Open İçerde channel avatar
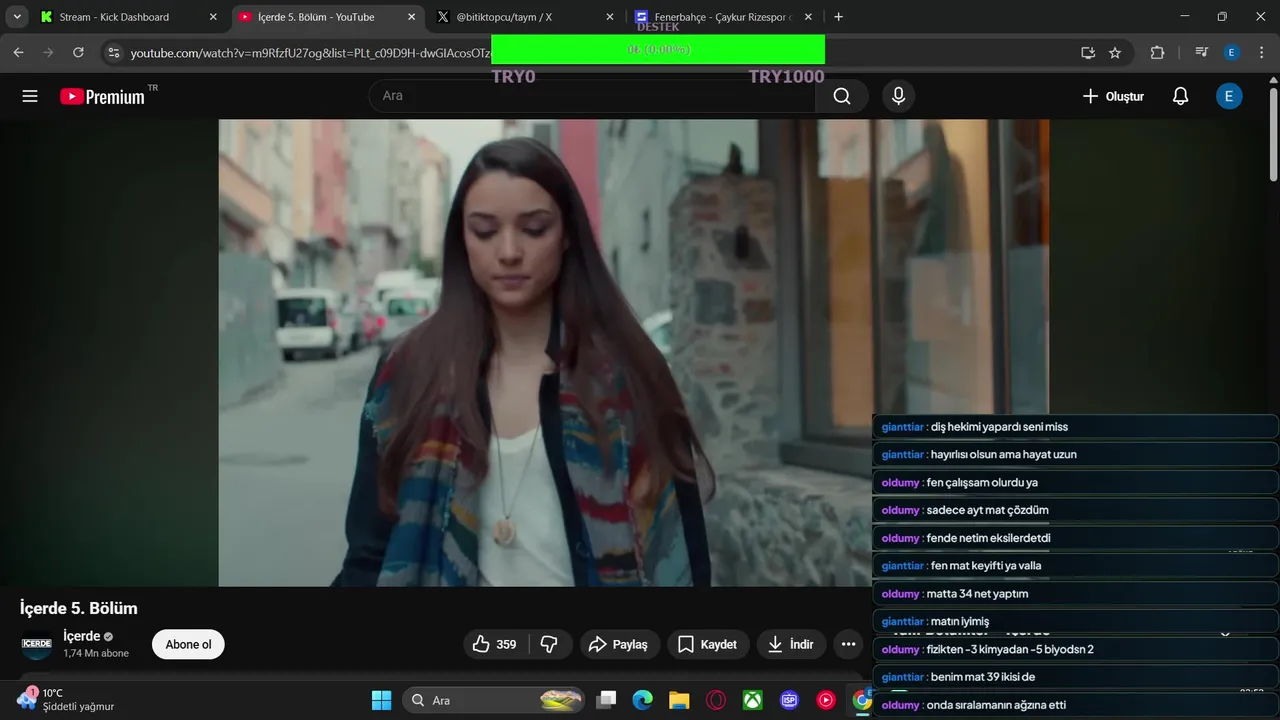 (37, 644)
